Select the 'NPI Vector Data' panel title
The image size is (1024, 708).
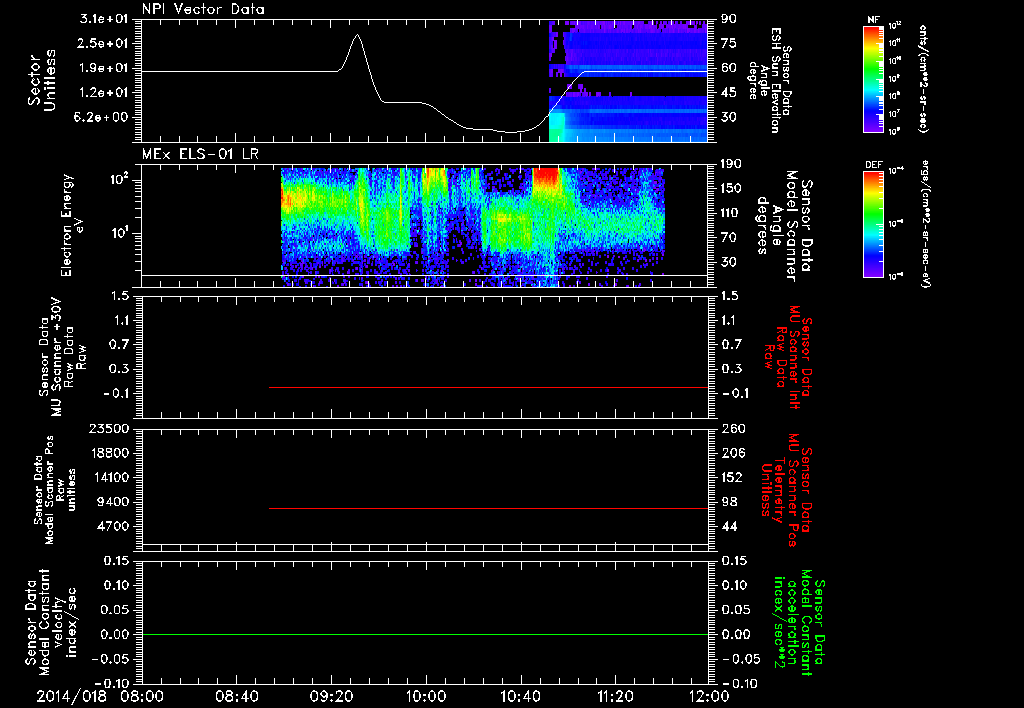click(x=203, y=9)
